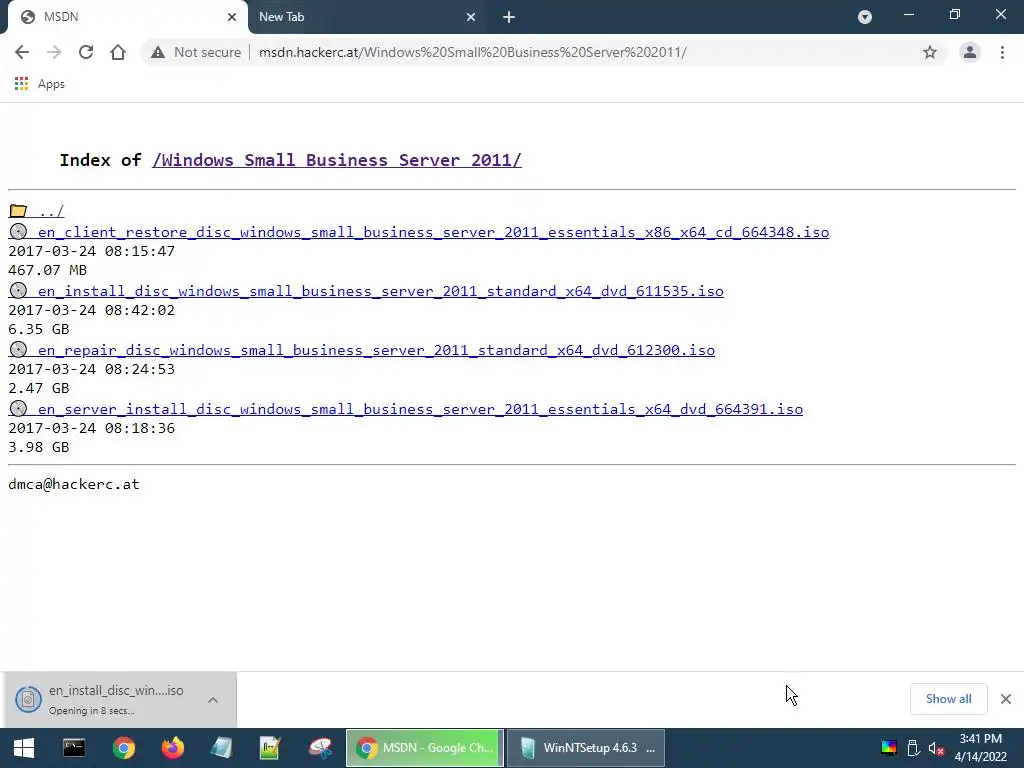Click the folder icon beside ../

click(x=18, y=211)
